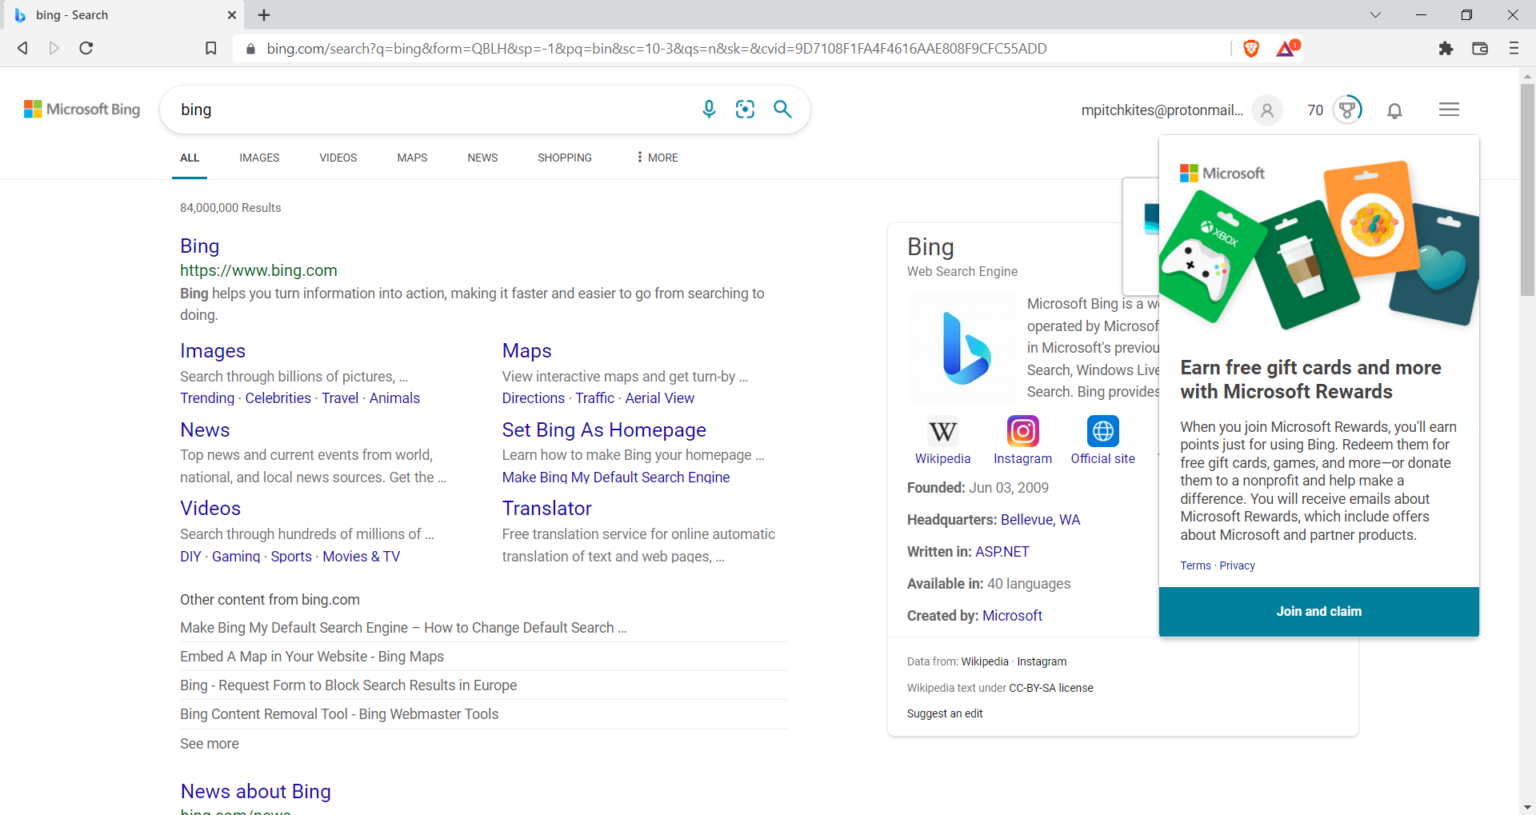This screenshot has height=815, width=1536.
Task: Open the Bellevue, WA headquarters link
Action: pos(1040,519)
